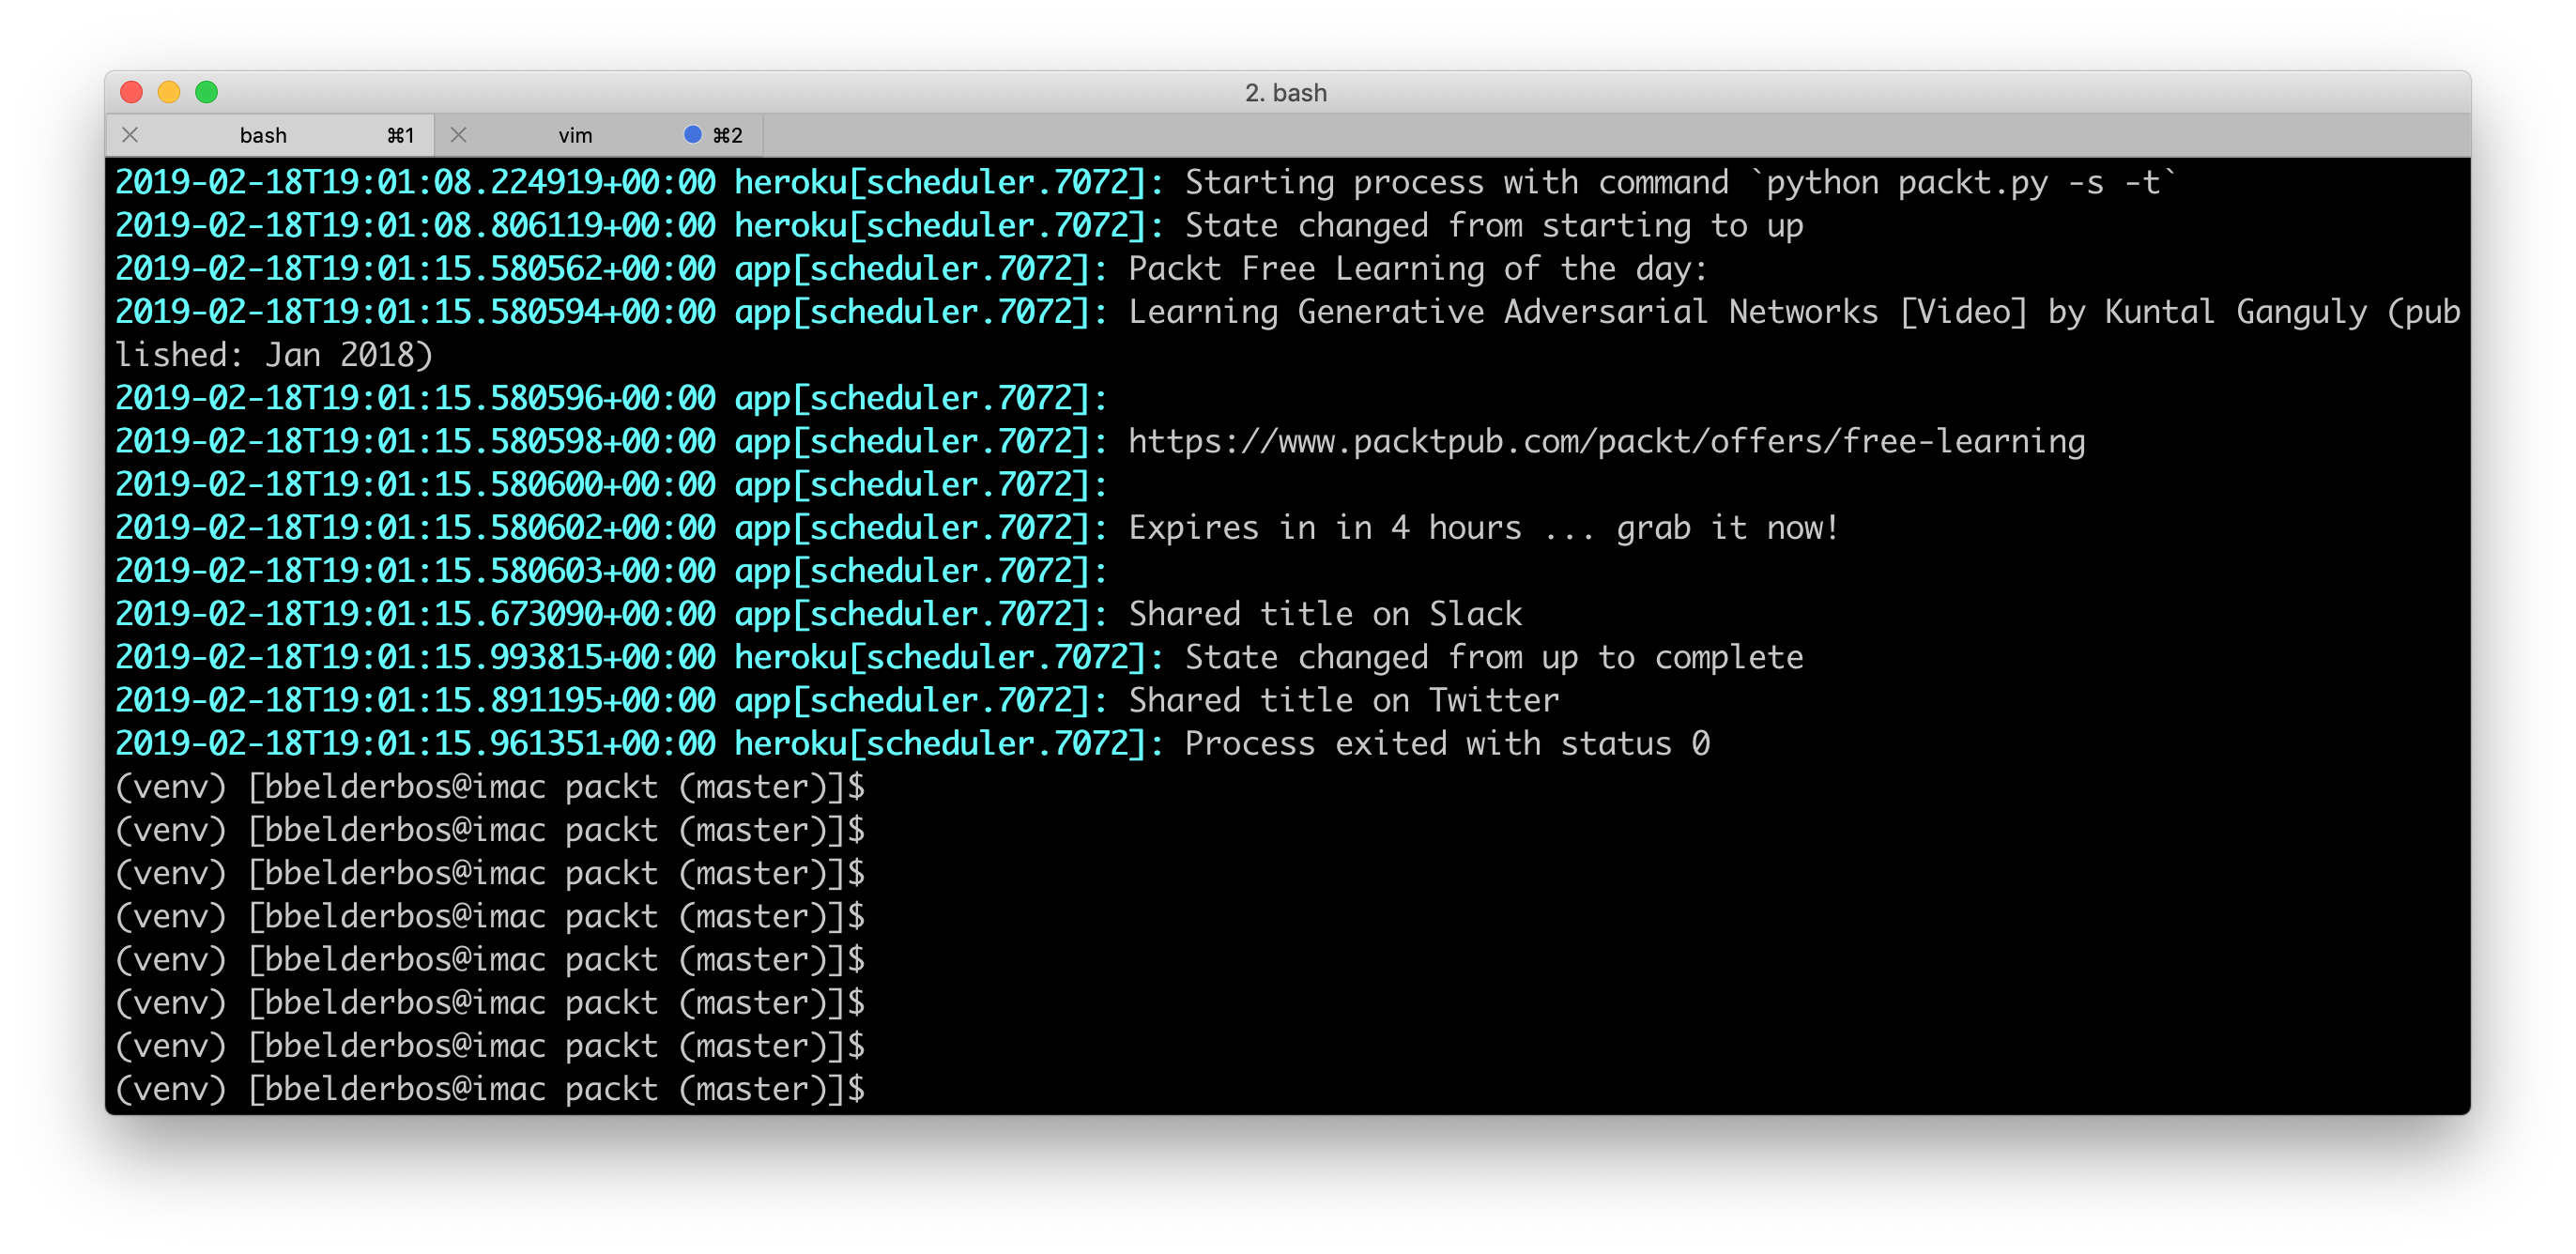This screenshot has width=2576, height=1254.
Task: Close the vim tab with its X
Action: pos(459,135)
